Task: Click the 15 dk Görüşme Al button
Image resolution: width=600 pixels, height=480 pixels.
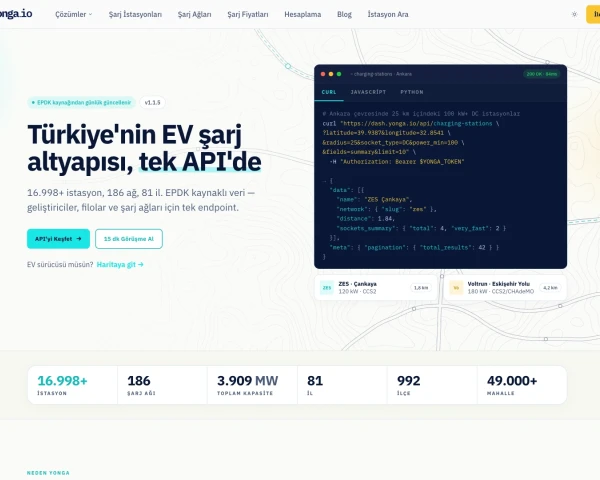Action: (129, 239)
